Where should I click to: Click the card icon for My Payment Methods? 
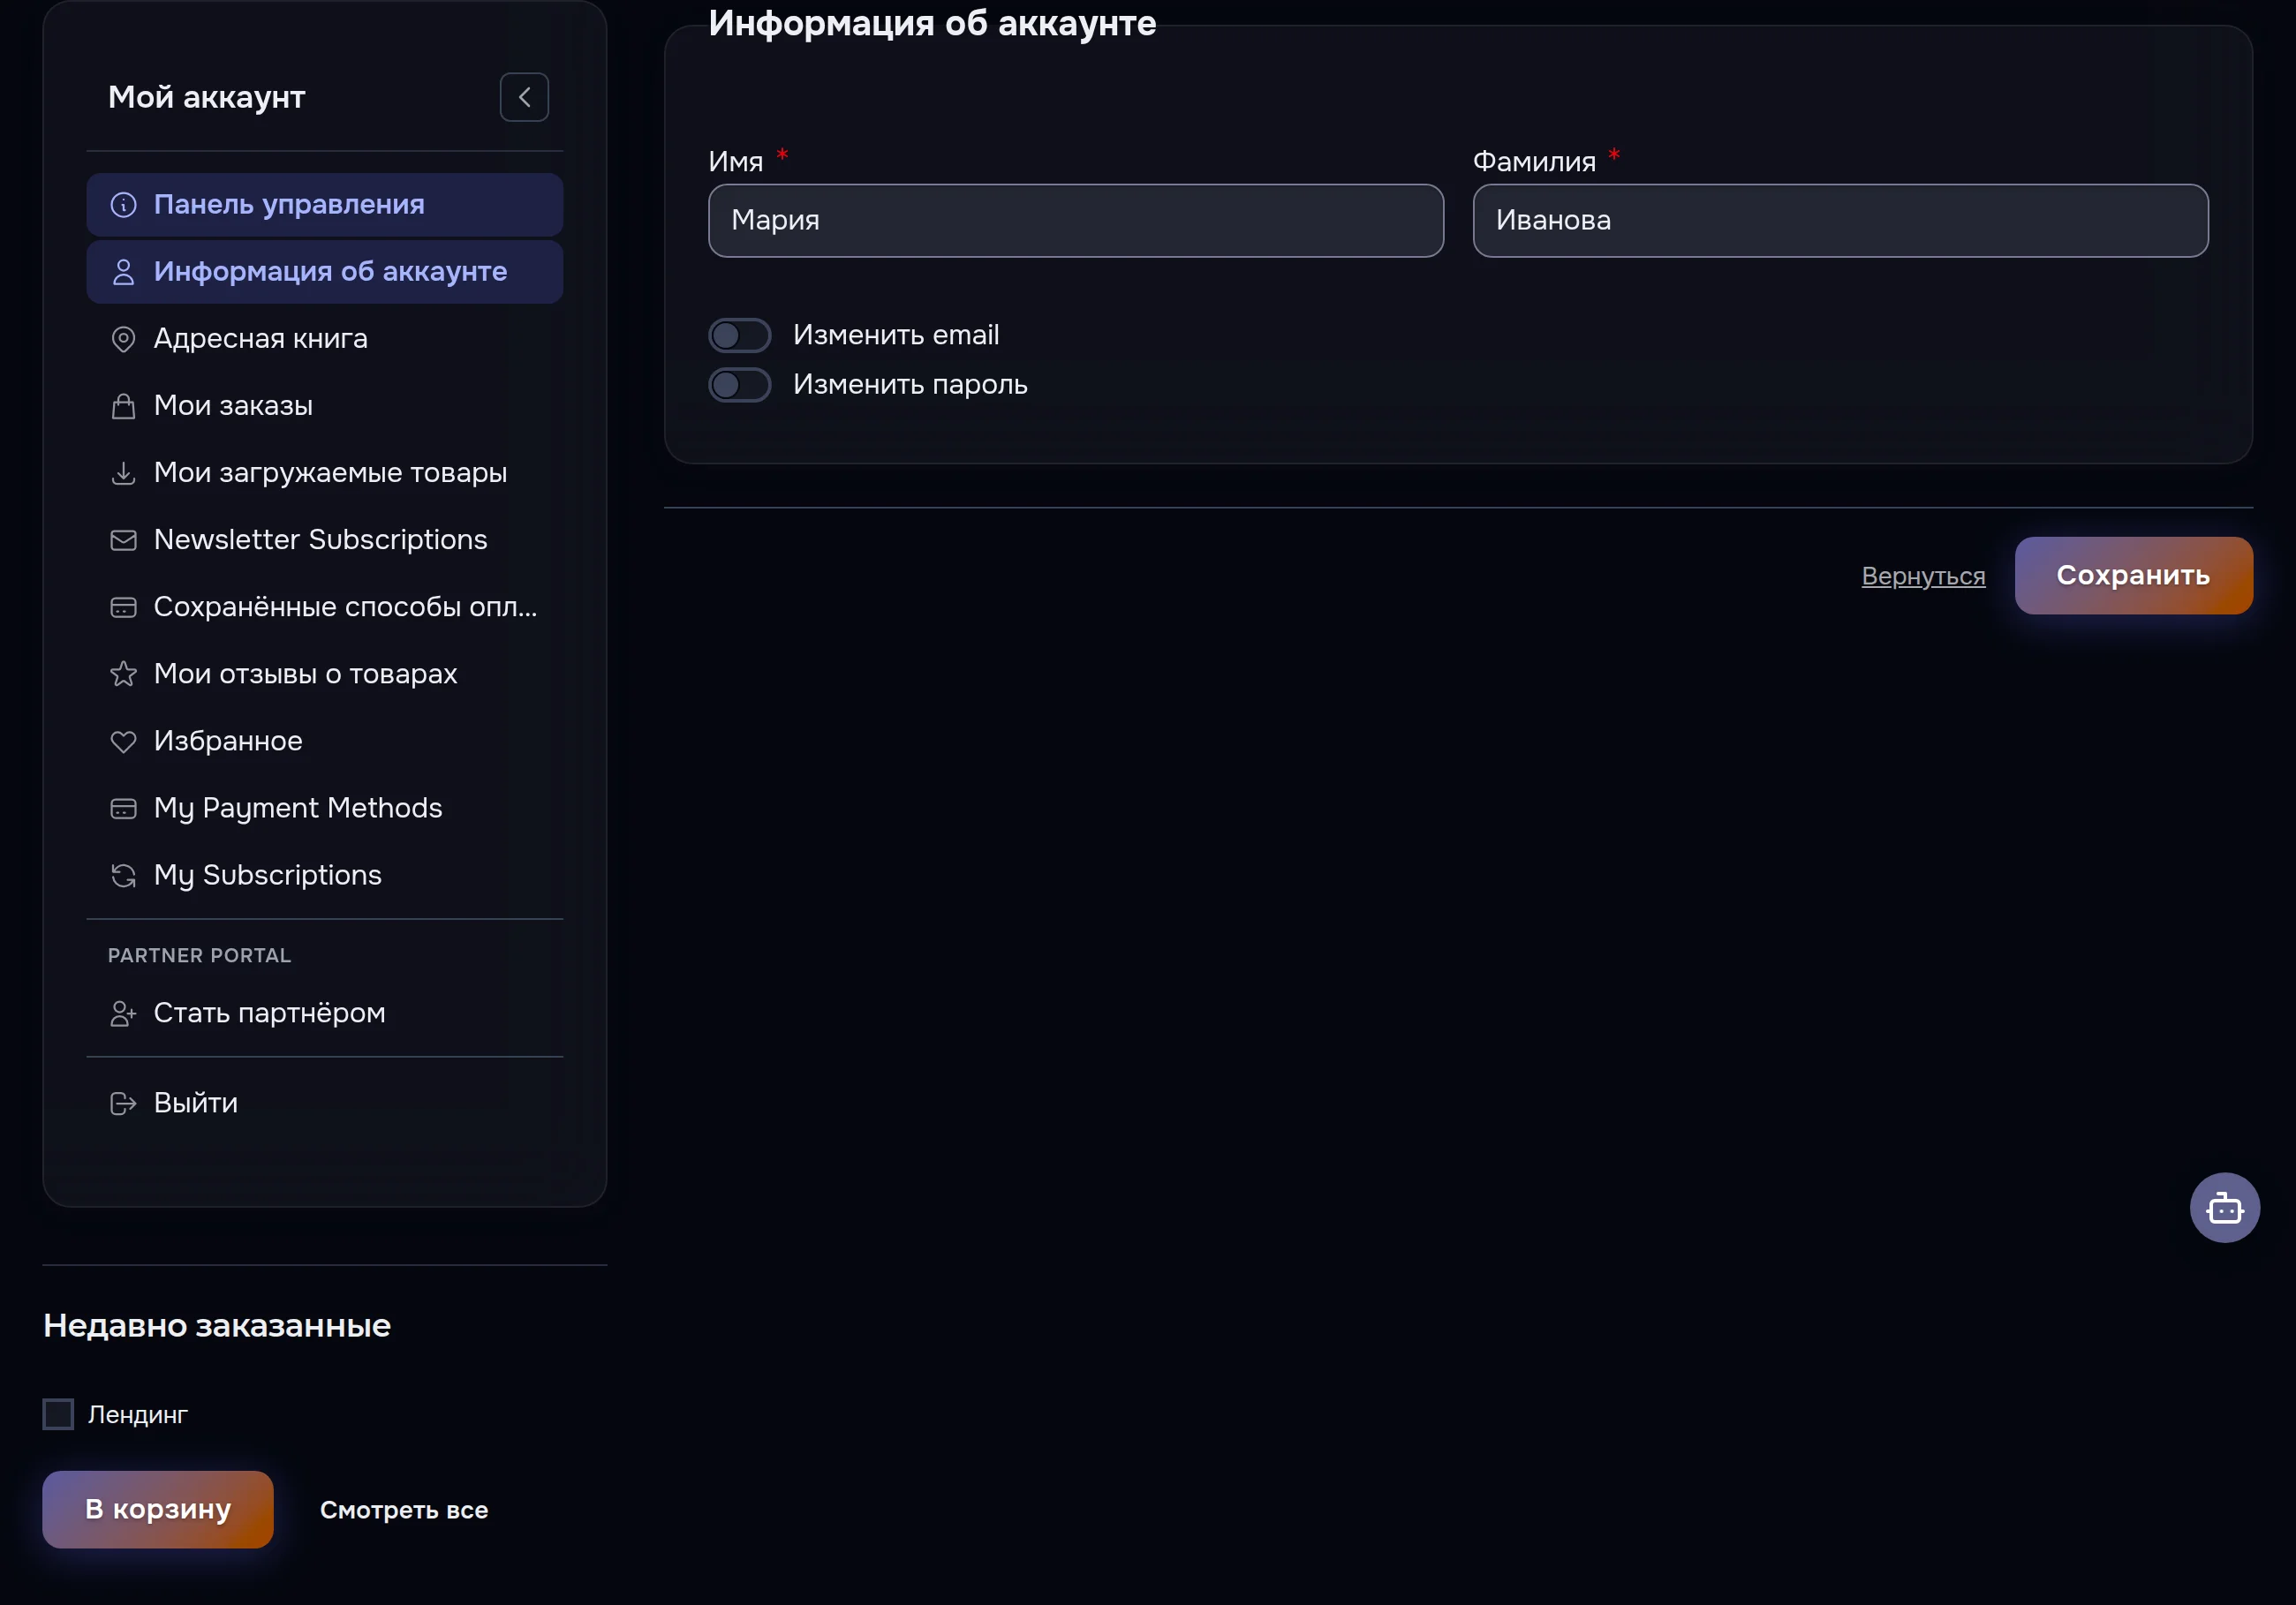pyautogui.click(x=123, y=808)
